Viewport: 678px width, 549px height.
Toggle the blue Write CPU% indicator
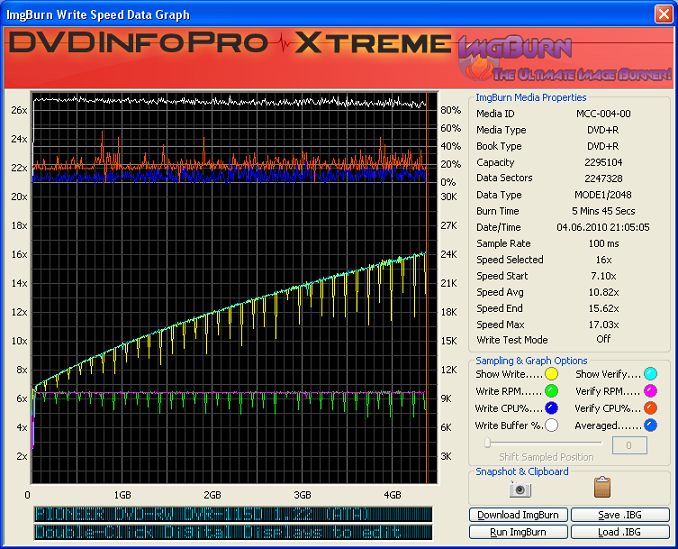point(551,408)
